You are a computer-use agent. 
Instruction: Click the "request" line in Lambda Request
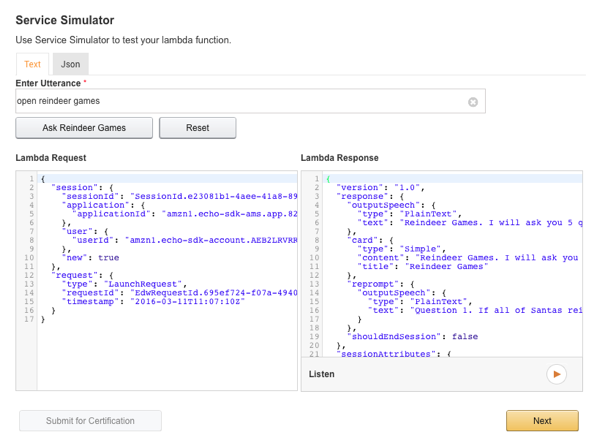click(x=82, y=275)
